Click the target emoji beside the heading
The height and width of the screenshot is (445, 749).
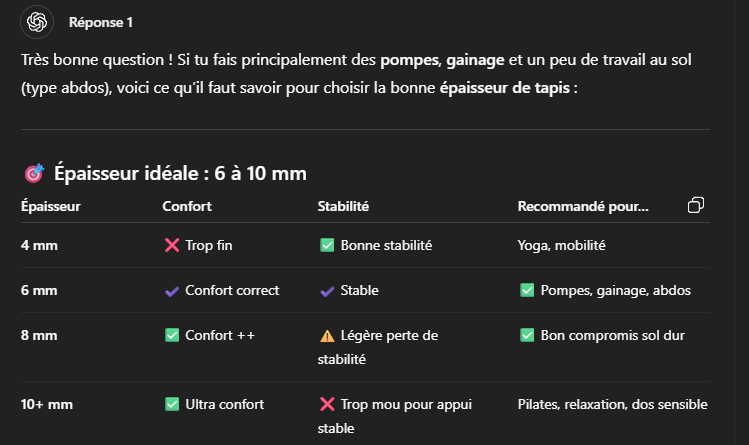[33, 174]
